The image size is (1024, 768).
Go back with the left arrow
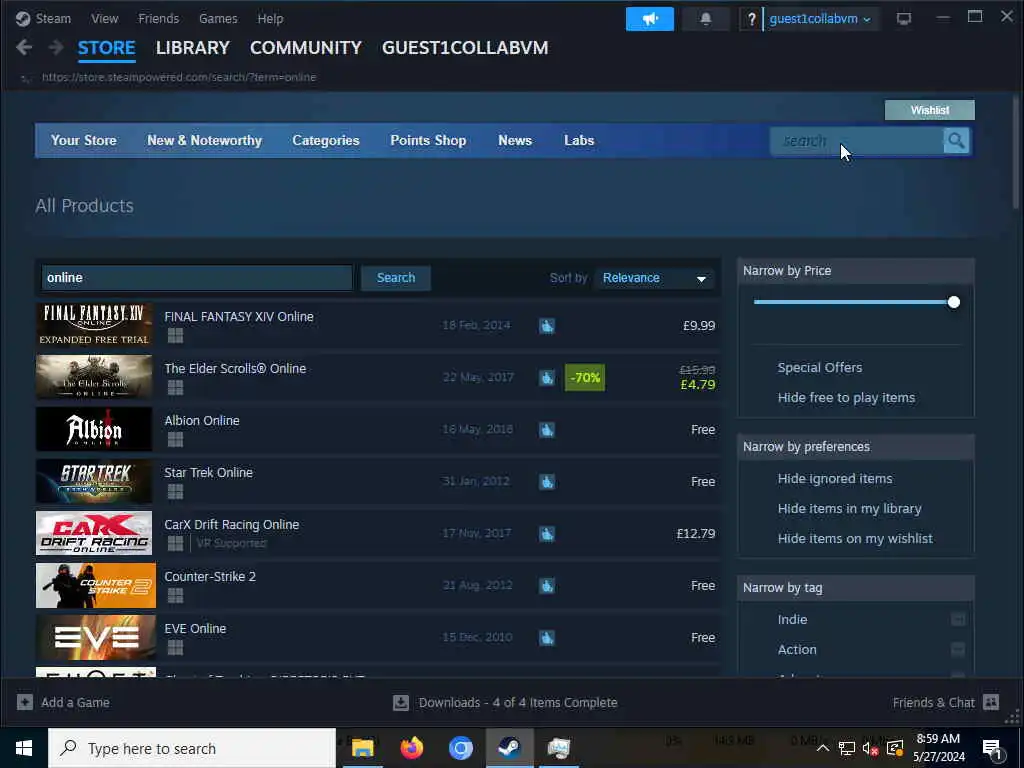(x=24, y=48)
